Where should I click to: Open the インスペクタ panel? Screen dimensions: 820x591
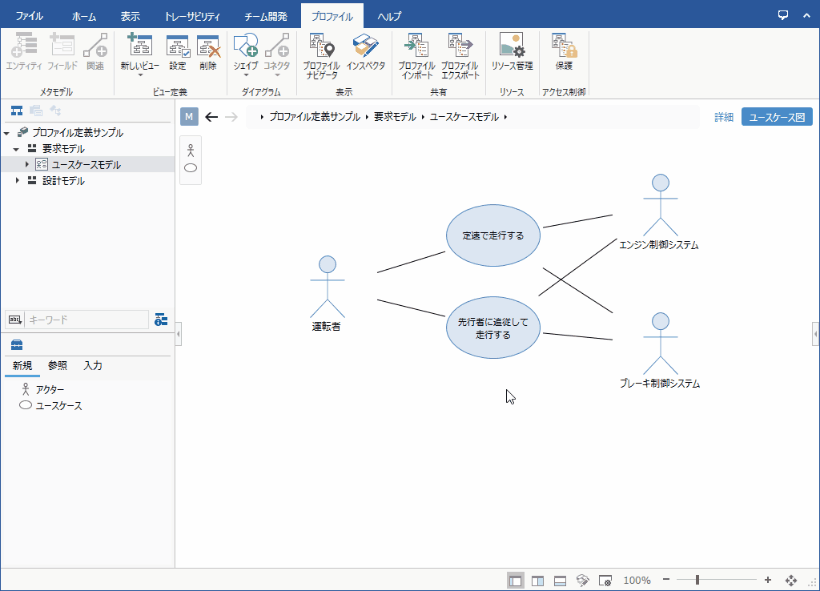pyautogui.click(x=366, y=54)
